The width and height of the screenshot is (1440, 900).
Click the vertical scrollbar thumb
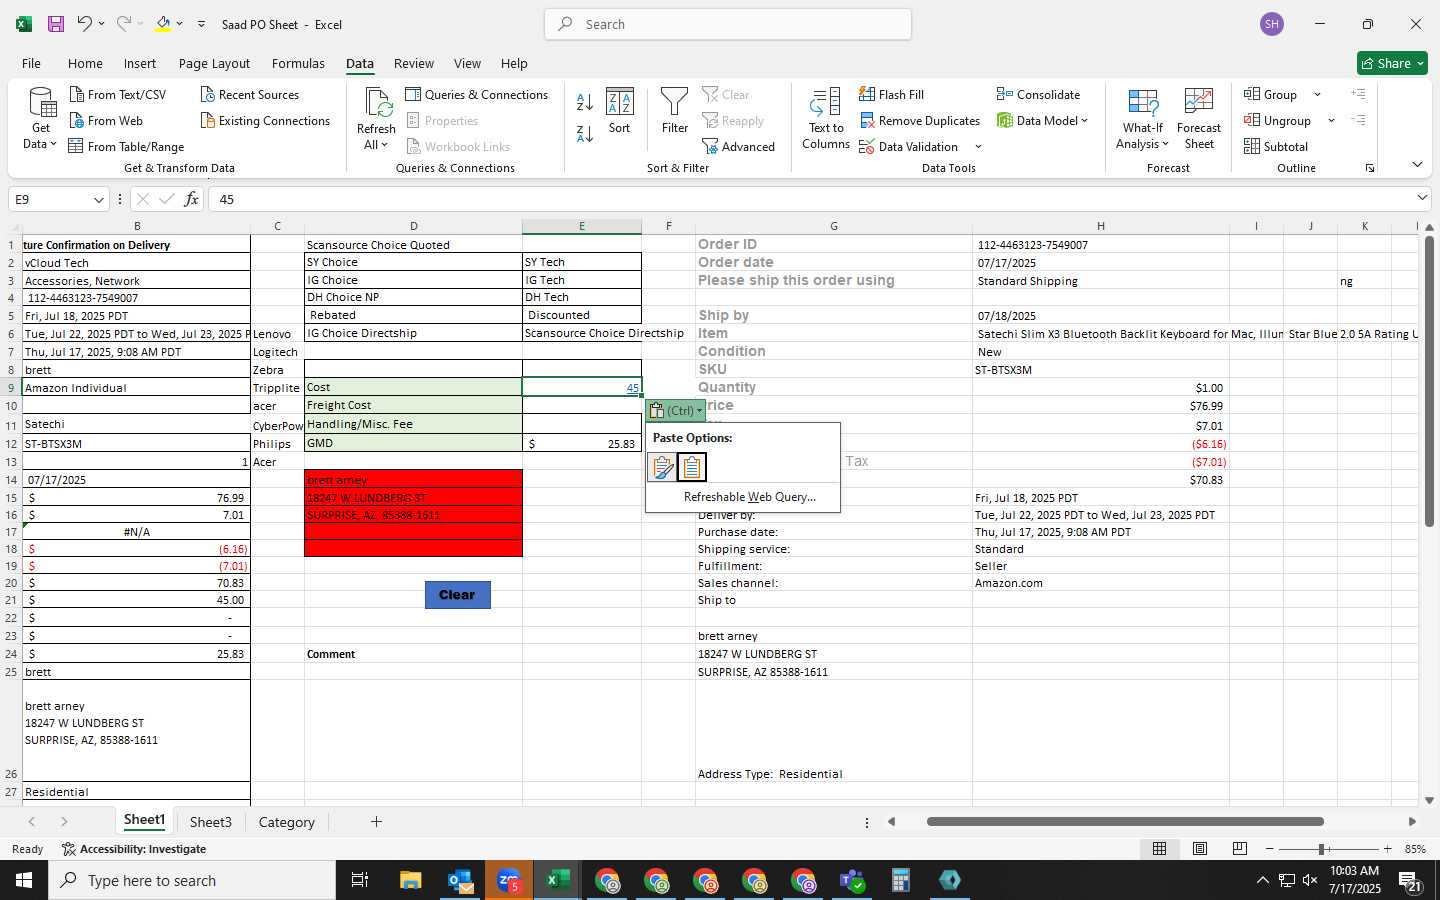pos(1429,380)
